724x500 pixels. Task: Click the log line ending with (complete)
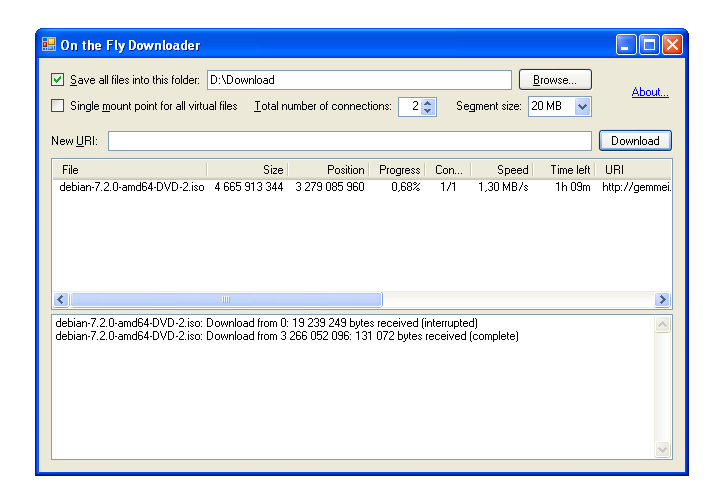pos(287,336)
